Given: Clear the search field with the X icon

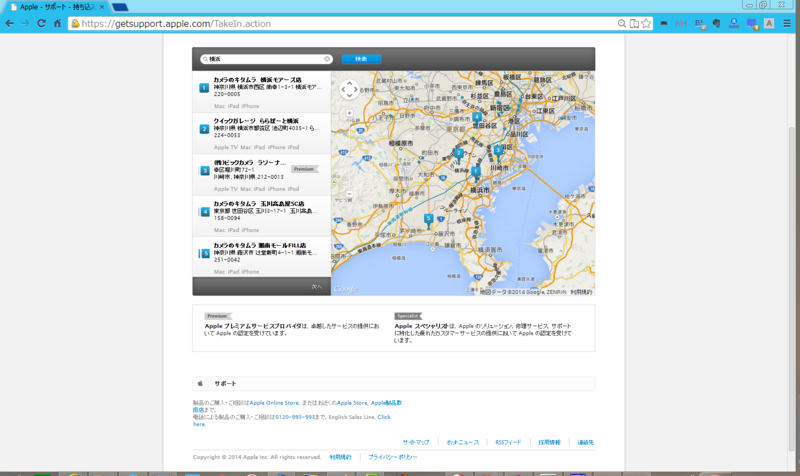Looking at the screenshot, I should coord(327,59).
